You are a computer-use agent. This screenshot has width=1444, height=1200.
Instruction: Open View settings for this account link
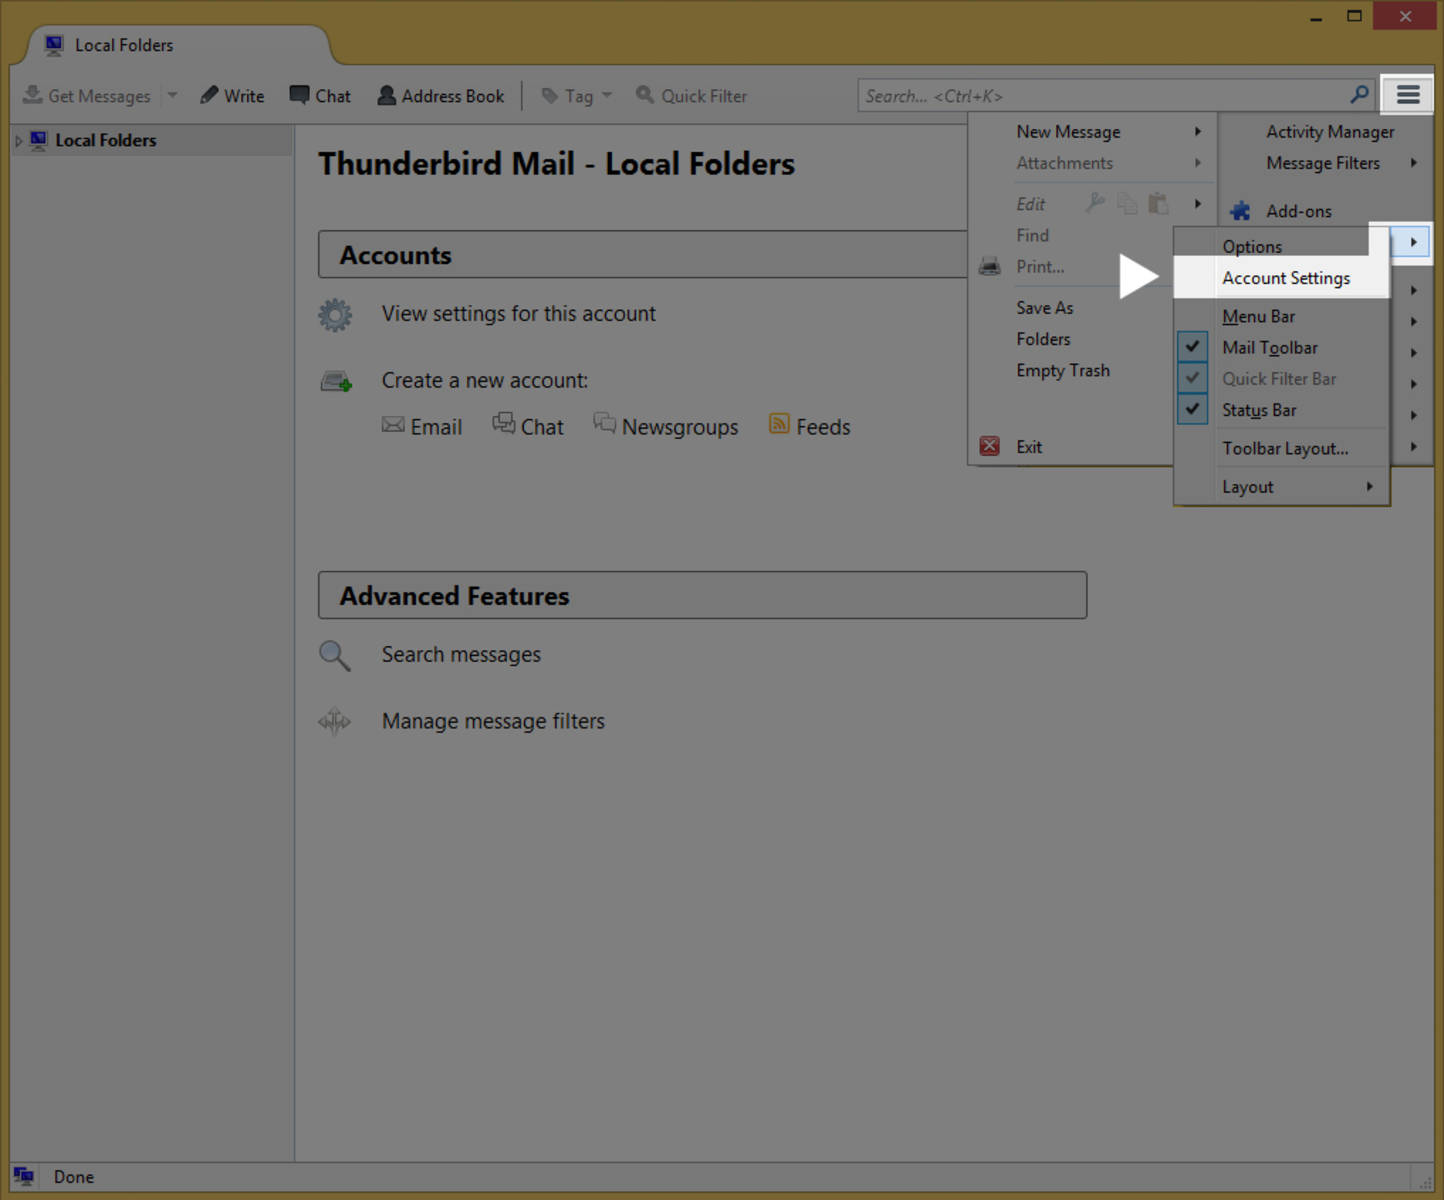pyautogui.click(x=518, y=314)
